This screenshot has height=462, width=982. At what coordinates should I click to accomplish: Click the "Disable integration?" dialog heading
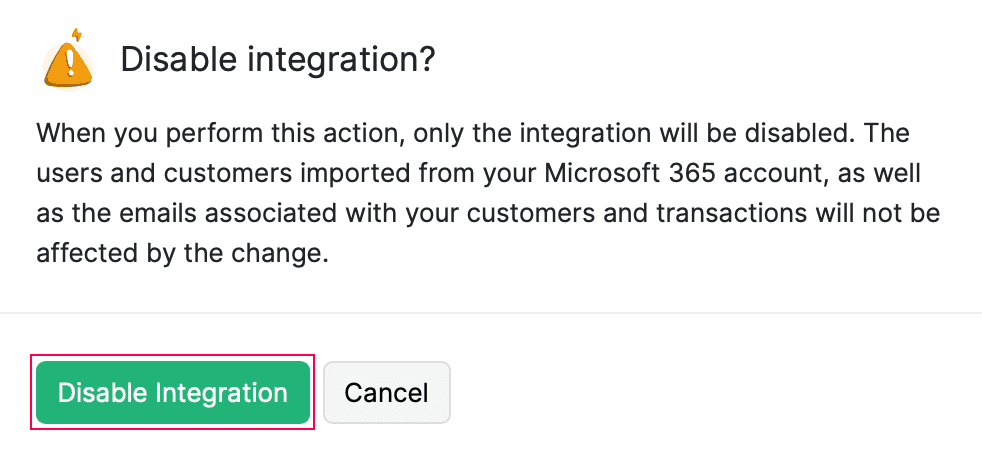tap(277, 62)
